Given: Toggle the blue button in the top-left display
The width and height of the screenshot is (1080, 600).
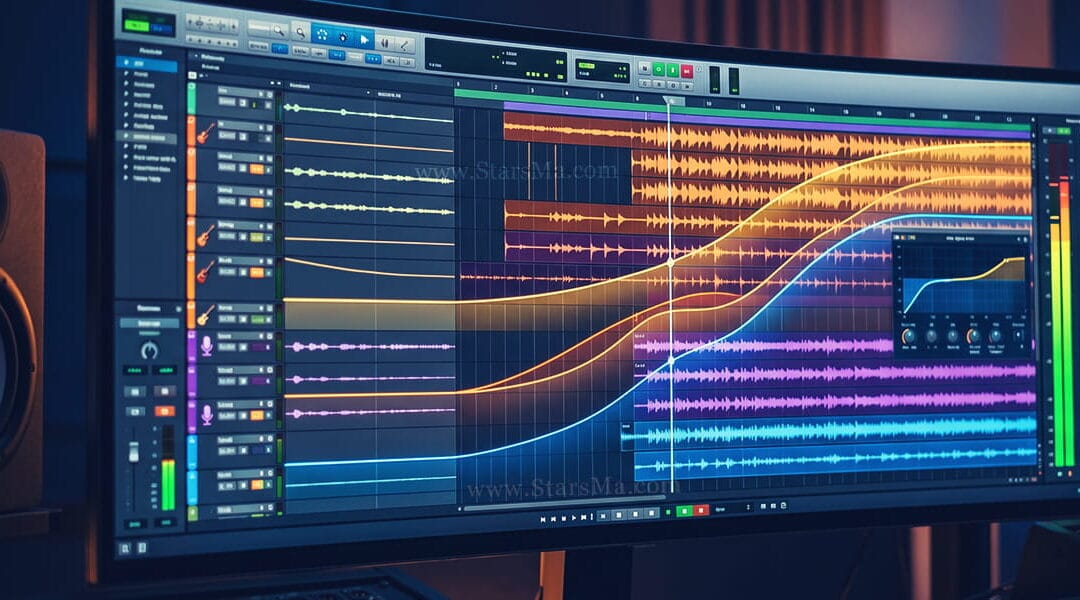Looking at the screenshot, I should [162, 28].
